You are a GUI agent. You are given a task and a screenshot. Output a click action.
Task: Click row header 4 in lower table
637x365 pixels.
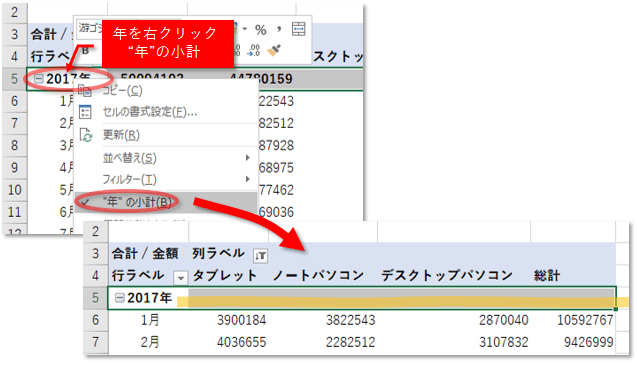95,276
